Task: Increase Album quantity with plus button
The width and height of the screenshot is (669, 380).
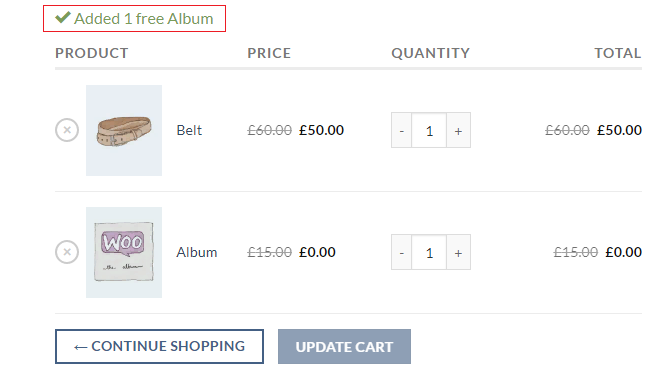Action: (458, 252)
